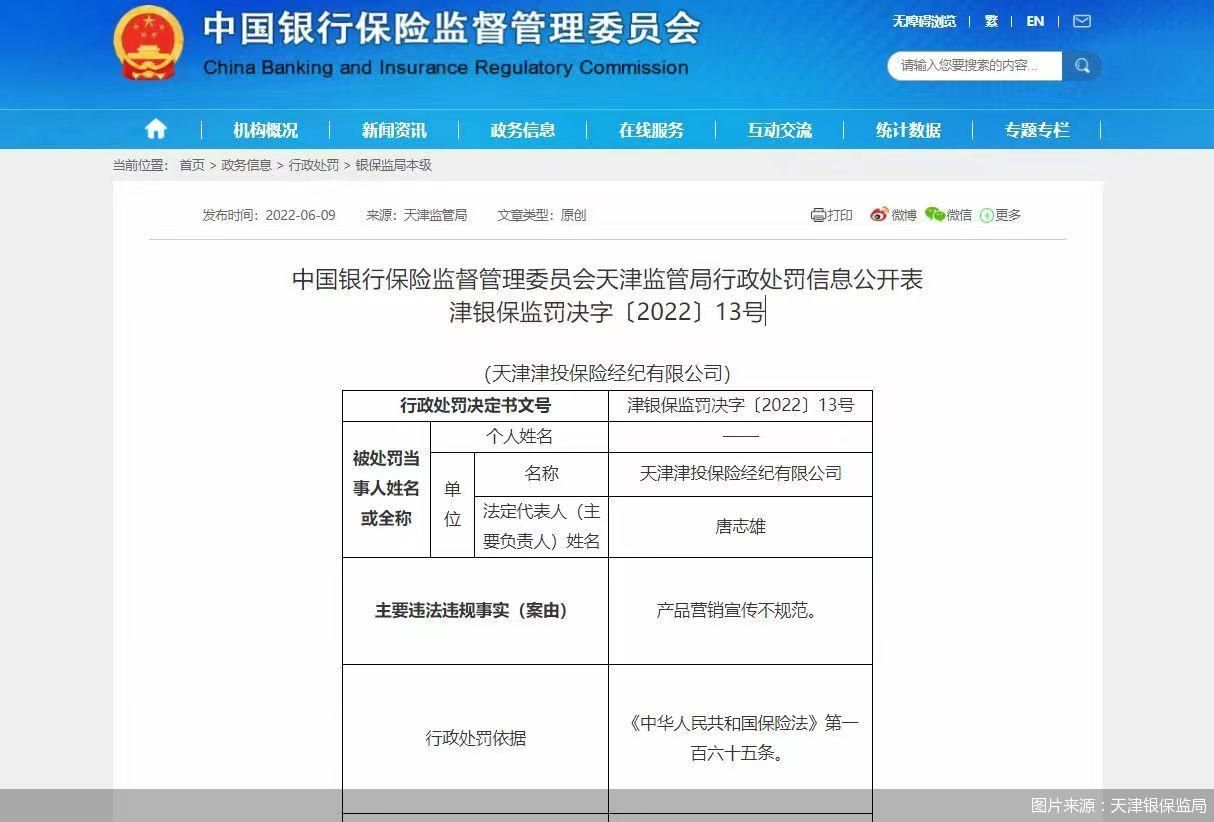The image size is (1214, 822).
Task: Click the envelope mail icon
Action: pyautogui.click(x=1081, y=21)
